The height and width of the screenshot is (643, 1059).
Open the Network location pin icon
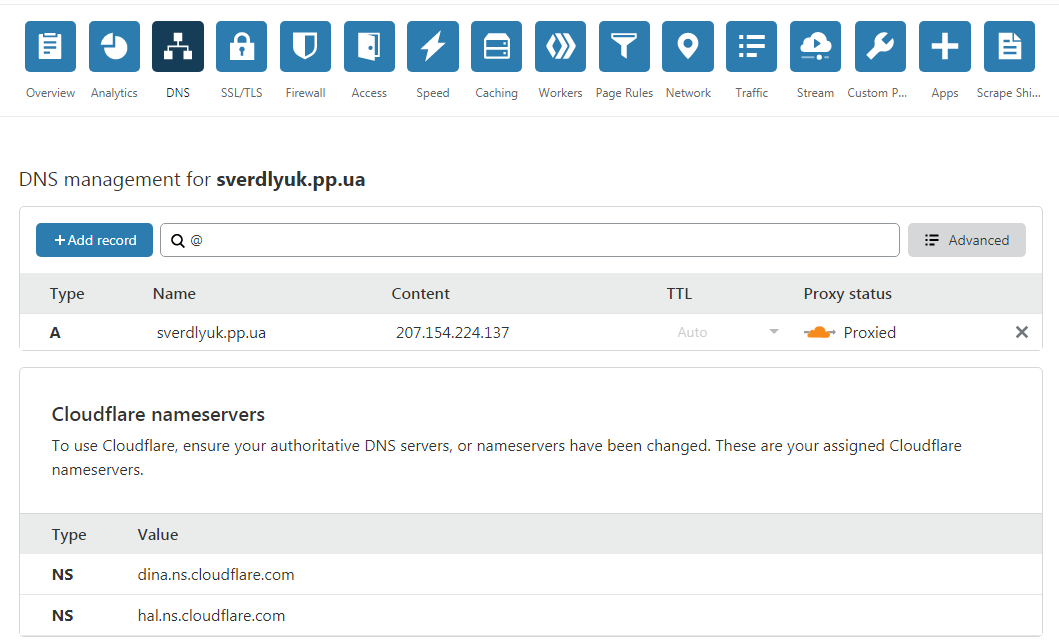click(688, 47)
